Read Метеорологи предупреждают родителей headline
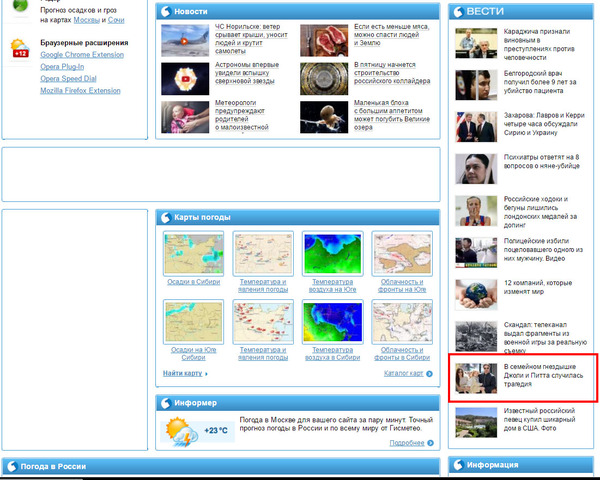Screen dimensions: 600x480 click(241, 115)
